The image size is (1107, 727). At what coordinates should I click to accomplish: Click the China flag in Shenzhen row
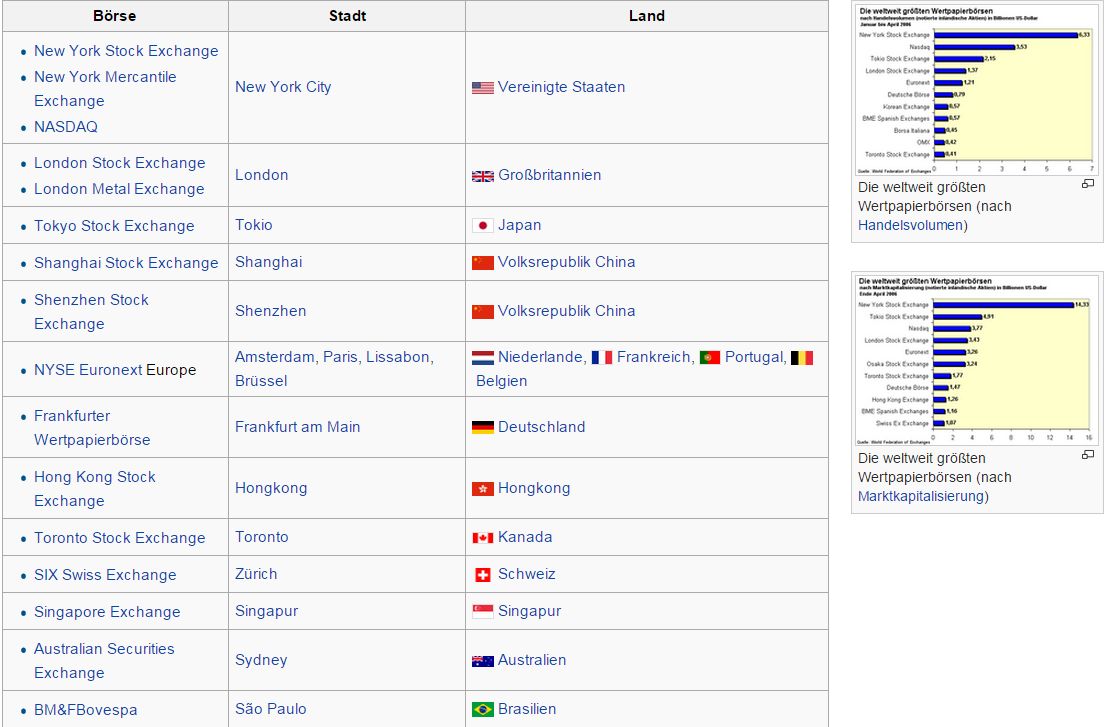click(483, 311)
